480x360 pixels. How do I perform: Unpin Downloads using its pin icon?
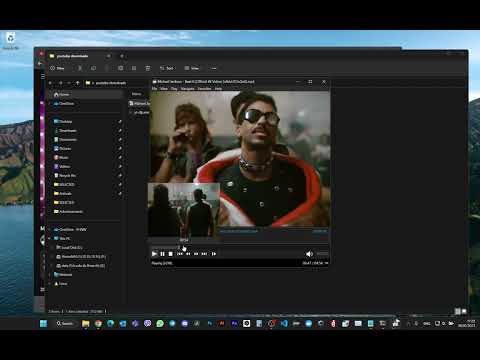click(120, 130)
